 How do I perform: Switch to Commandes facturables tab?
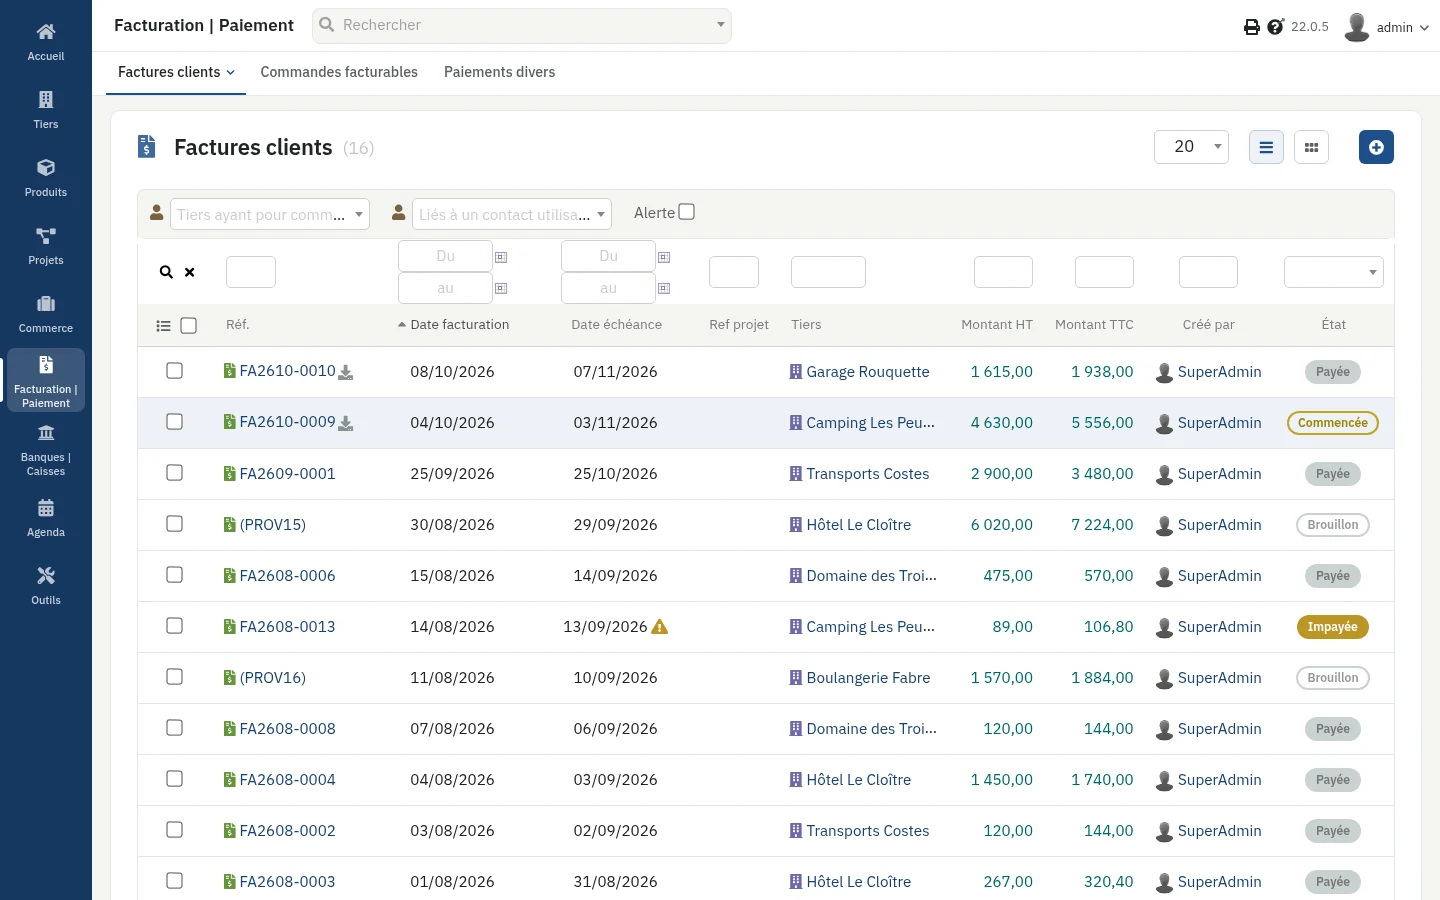click(x=339, y=72)
